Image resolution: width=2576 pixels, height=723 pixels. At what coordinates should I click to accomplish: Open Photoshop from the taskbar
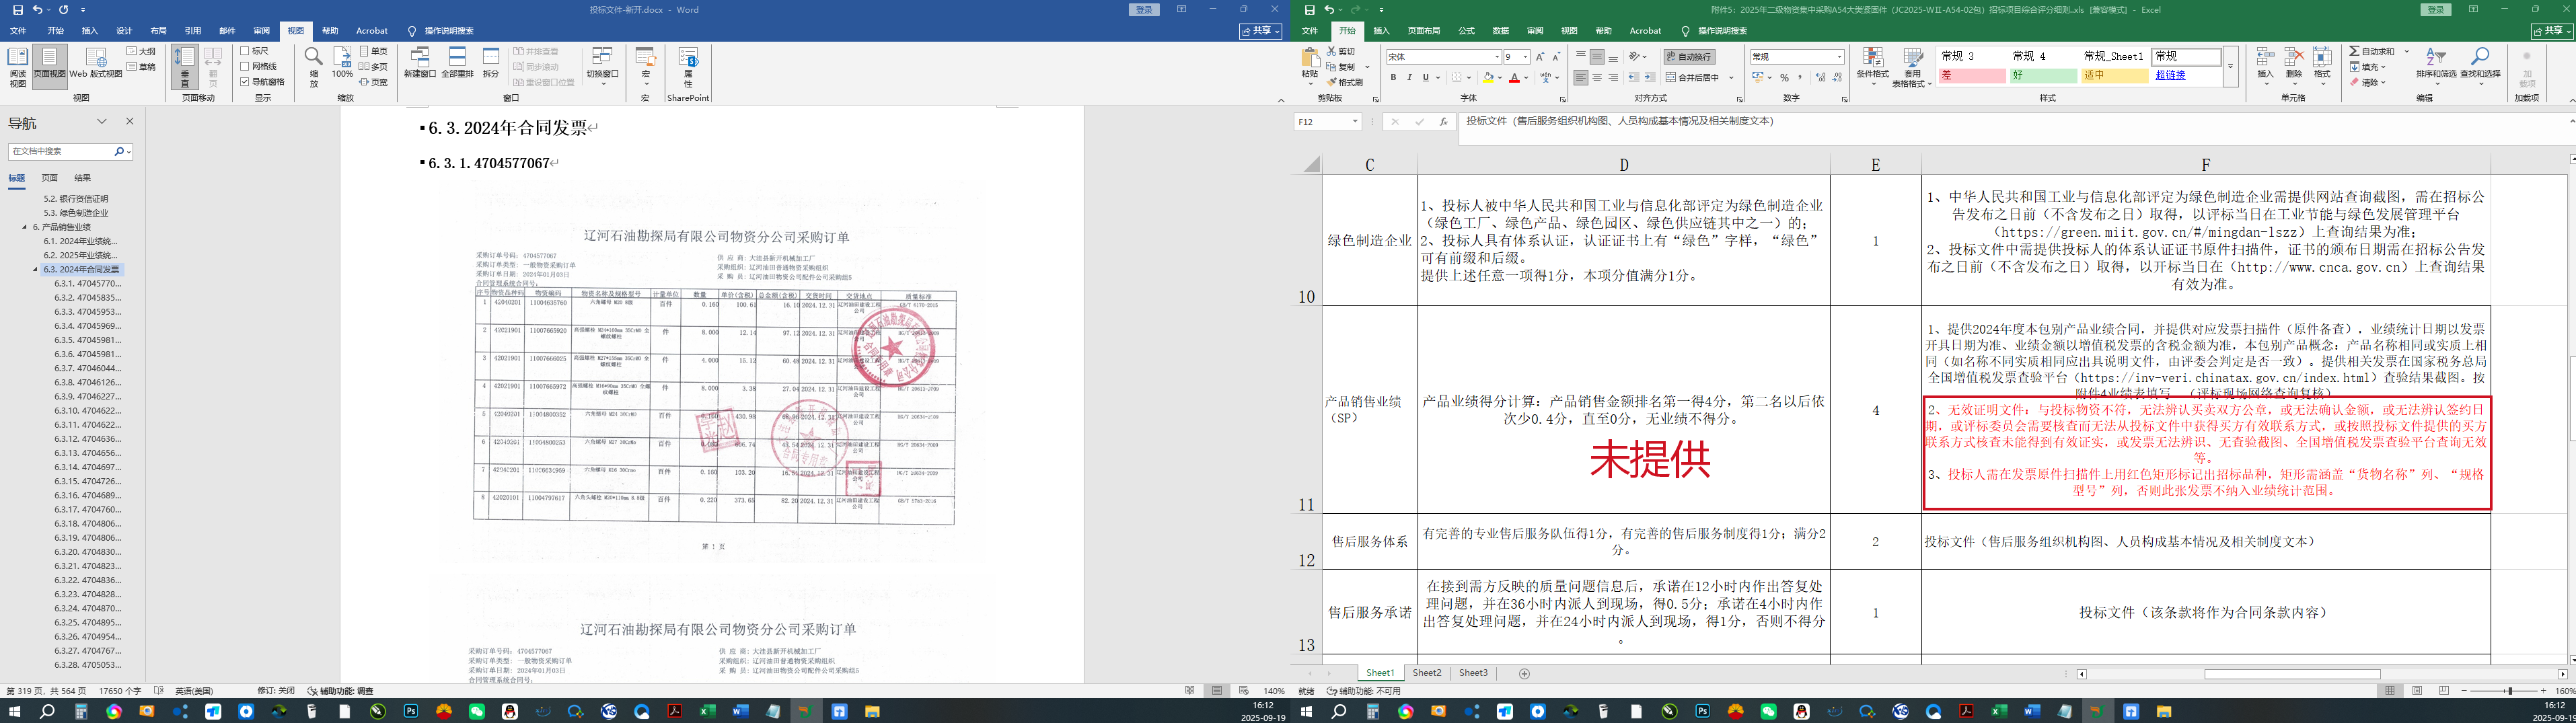(410, 711)
